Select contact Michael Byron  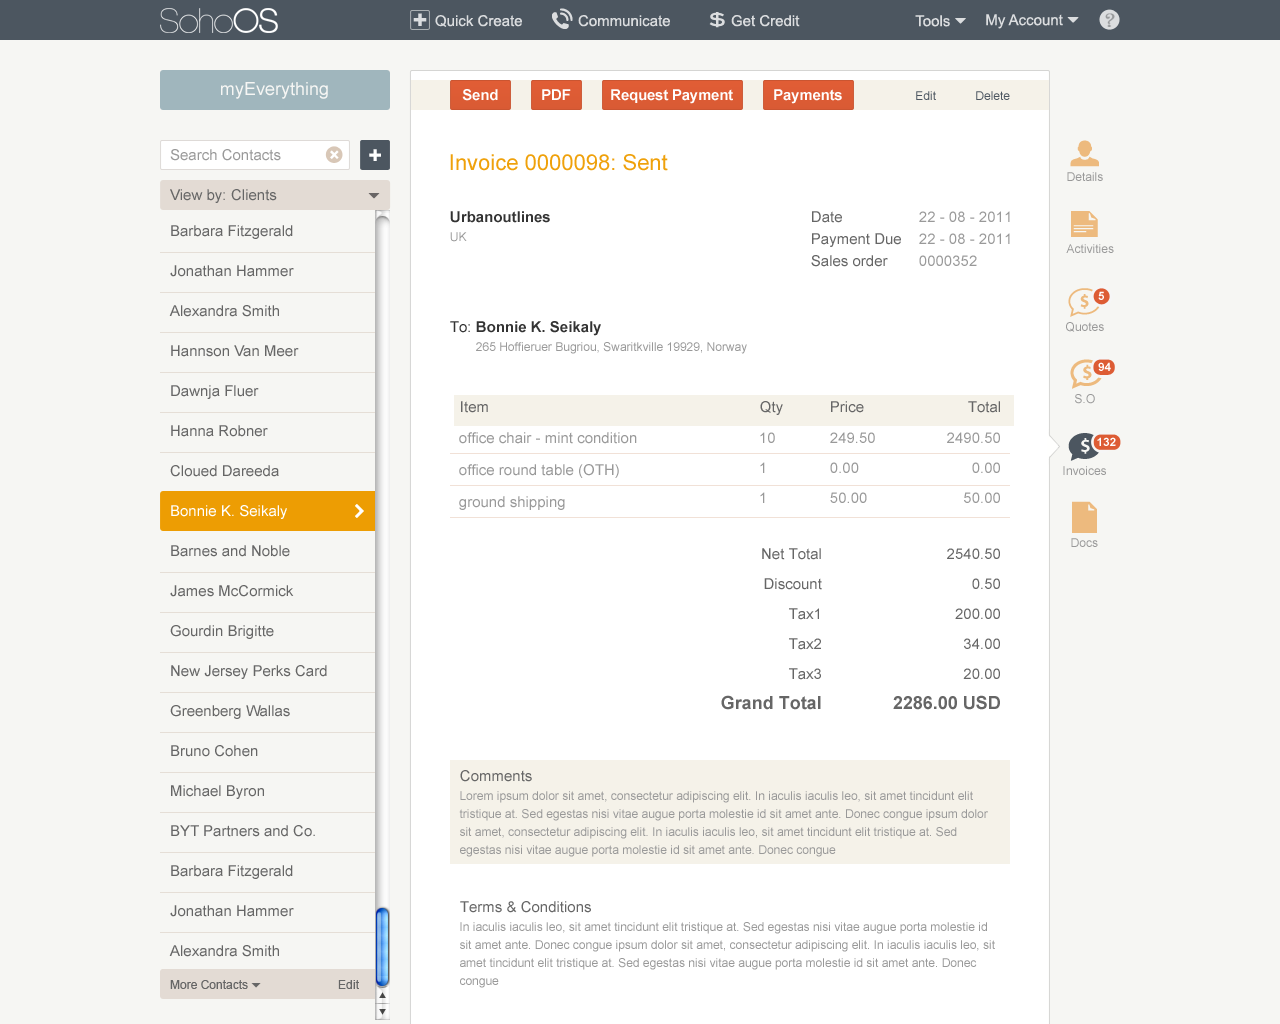(x=268, y=791)
